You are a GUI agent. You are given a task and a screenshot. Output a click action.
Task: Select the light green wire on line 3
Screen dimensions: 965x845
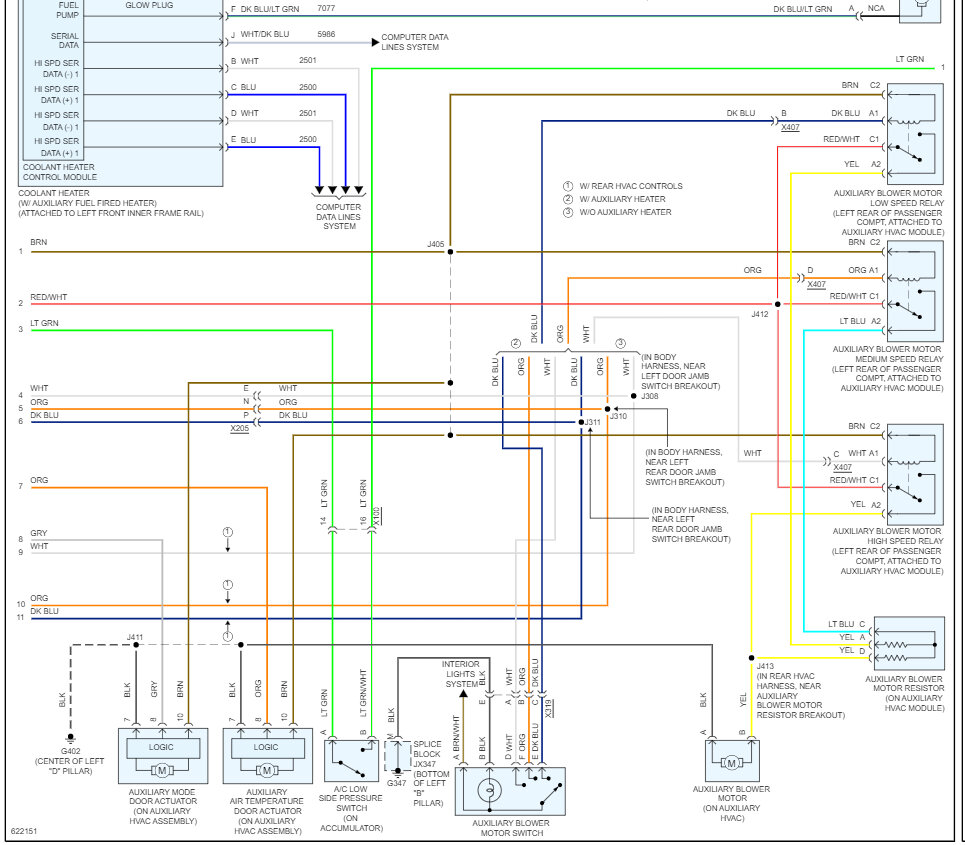click(x=182, y=330)
